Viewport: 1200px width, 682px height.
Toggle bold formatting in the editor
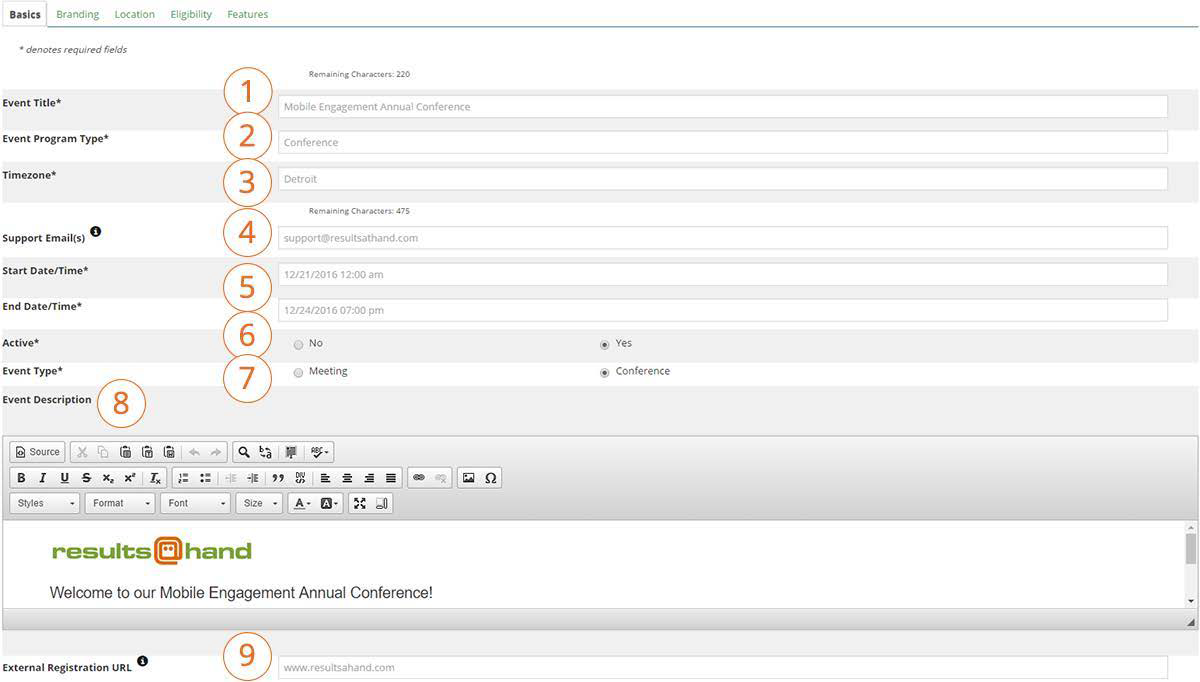(21, 478)
